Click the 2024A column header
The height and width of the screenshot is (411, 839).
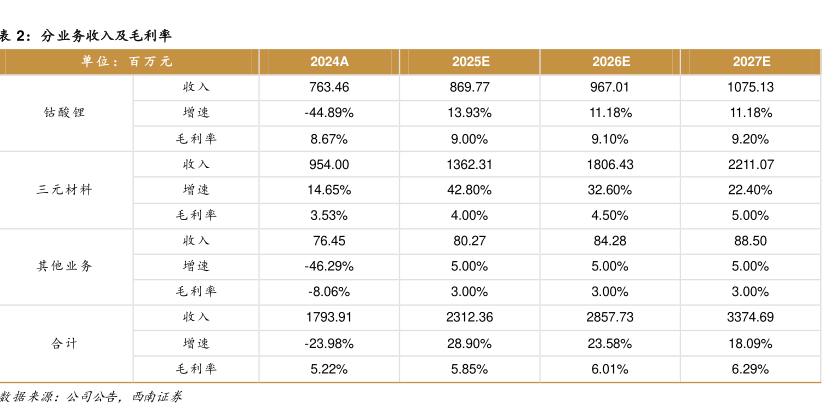(329, 62)
